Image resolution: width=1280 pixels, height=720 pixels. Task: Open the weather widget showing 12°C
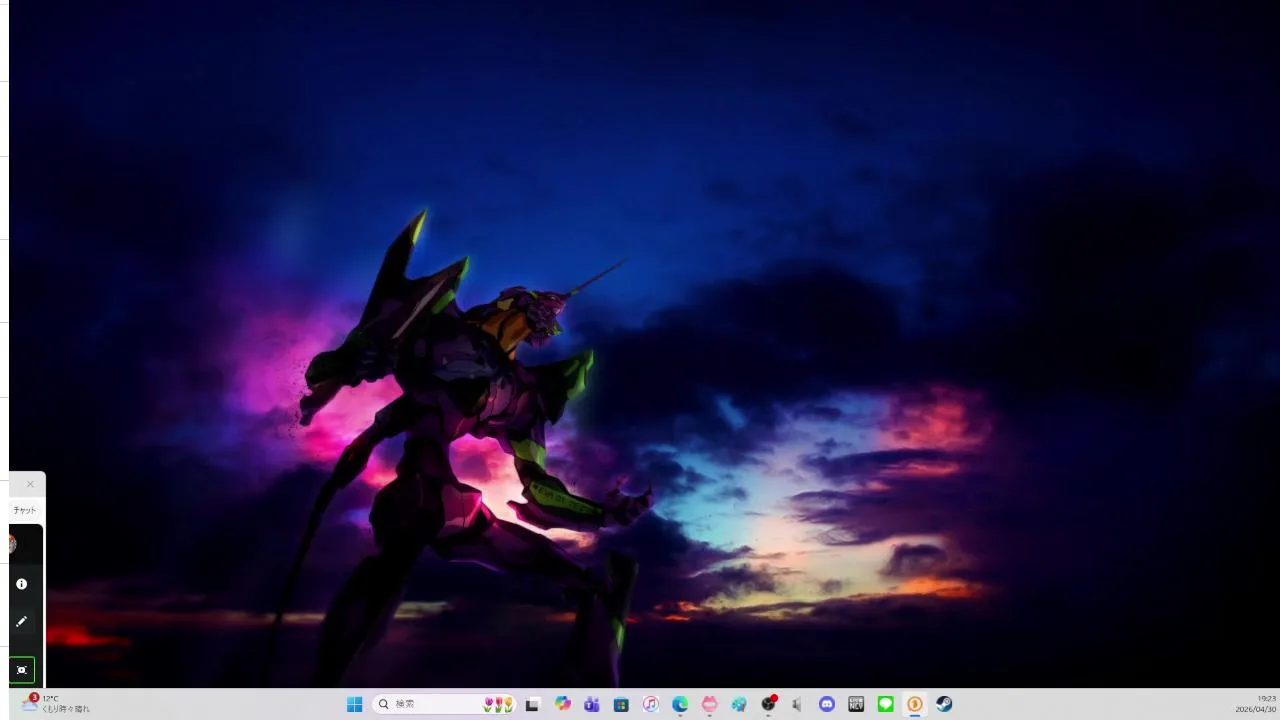pos(55,704)
